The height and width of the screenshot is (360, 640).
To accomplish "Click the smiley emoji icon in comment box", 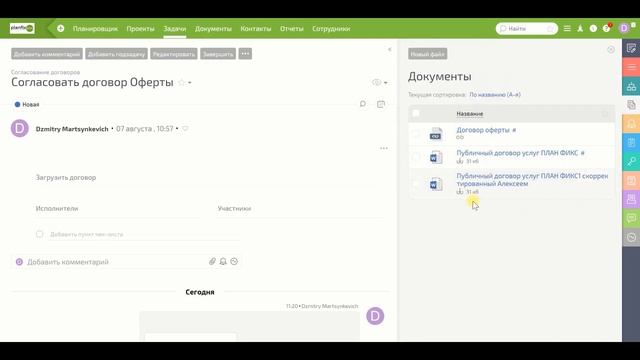I will click(234, 261).
